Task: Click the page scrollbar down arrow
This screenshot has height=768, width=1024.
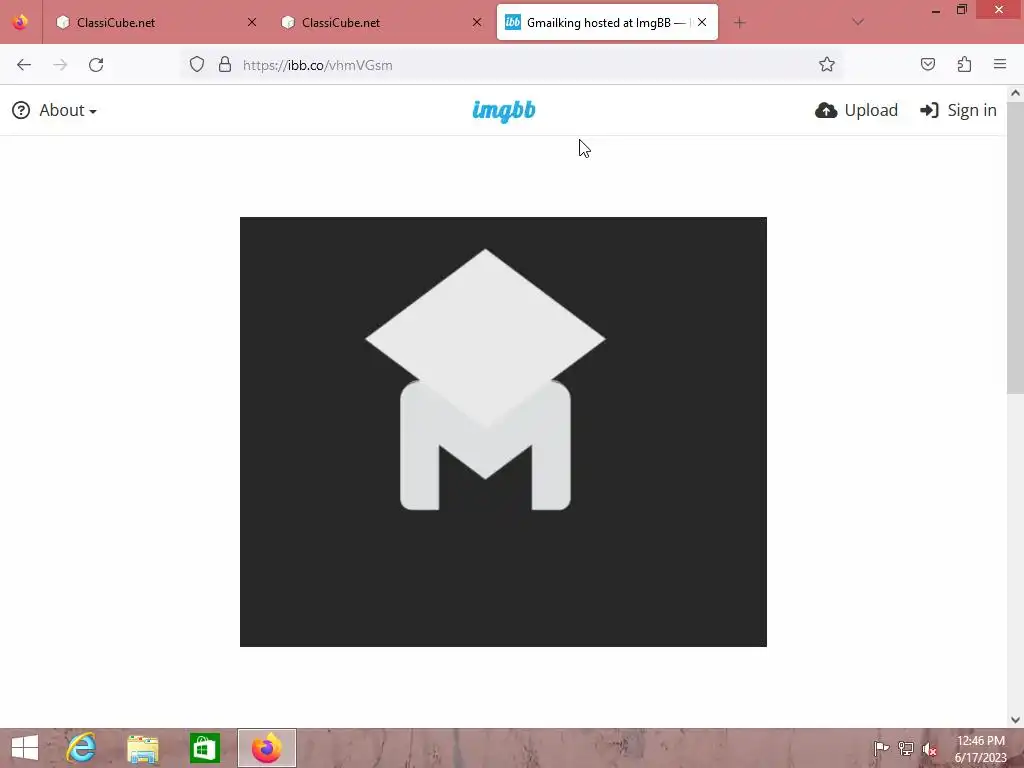Action: [x=1015, y=720]
